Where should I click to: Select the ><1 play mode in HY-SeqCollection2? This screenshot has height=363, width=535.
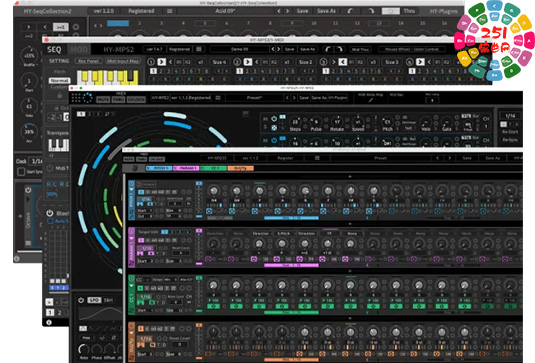click(x=60, y=27)
